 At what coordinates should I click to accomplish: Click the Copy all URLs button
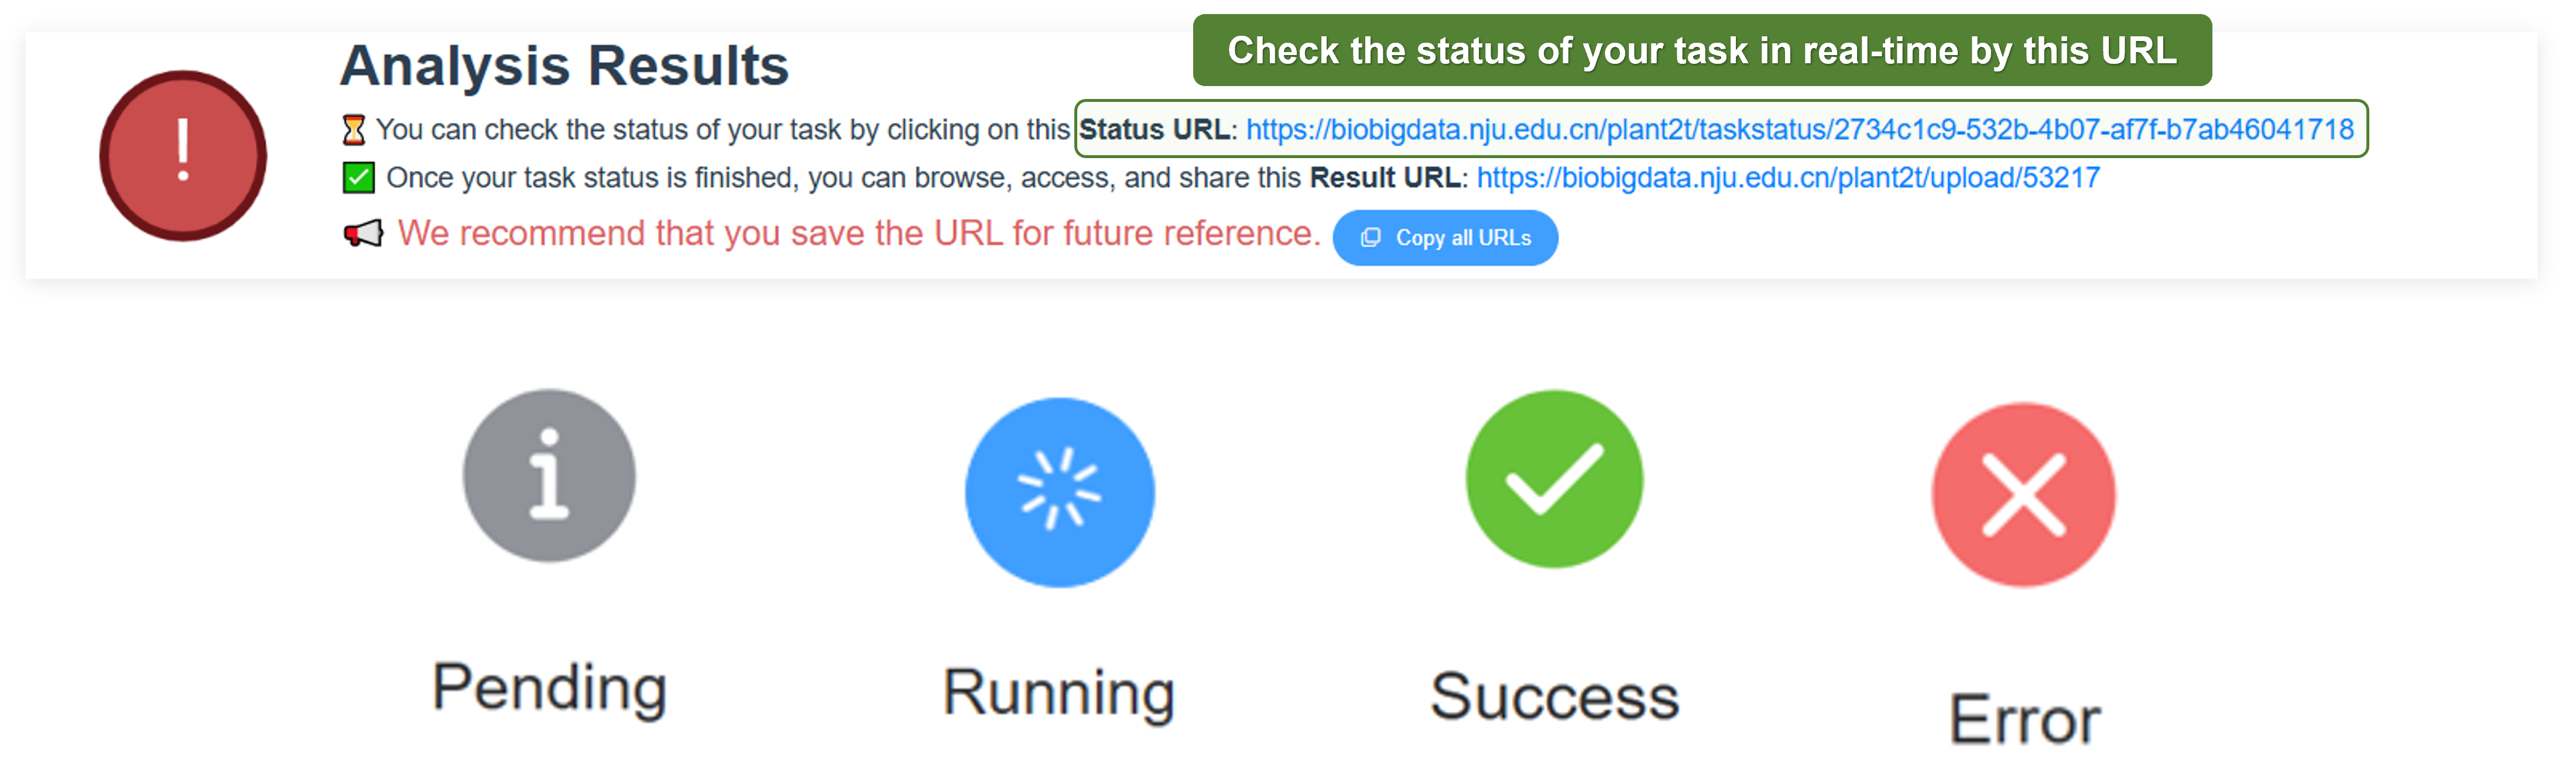tap(1444, 238)
